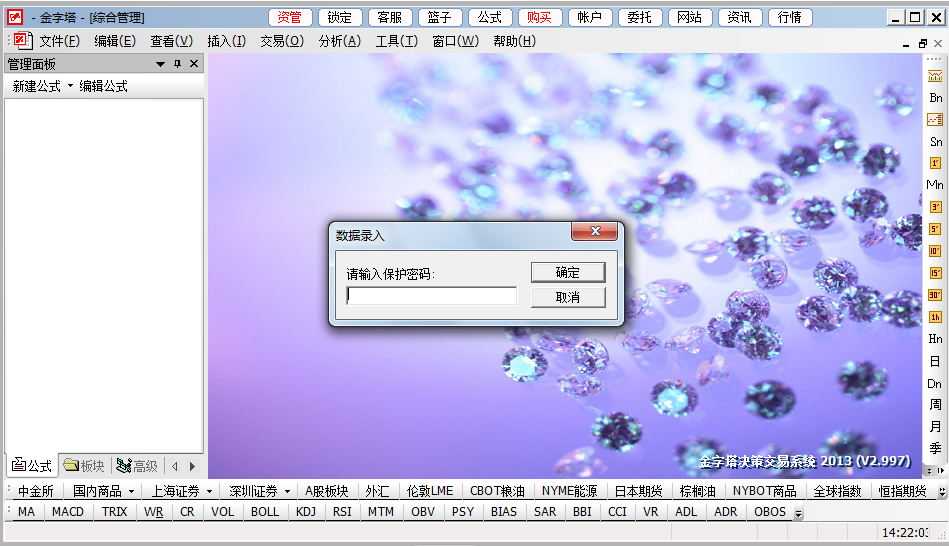Open the 工具(T) menu
The width and height of the screenshot is (949, 546).
pyautogui.click(x=396, y=41)
